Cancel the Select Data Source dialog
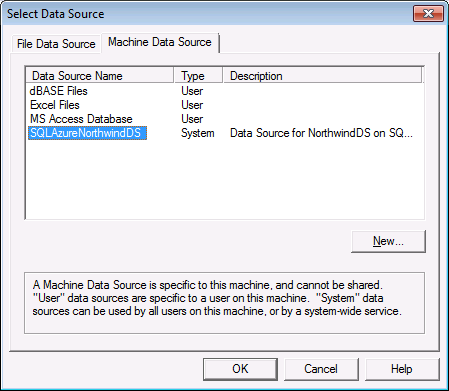Viewport: 449px width, 391px height. click(321, 369)
